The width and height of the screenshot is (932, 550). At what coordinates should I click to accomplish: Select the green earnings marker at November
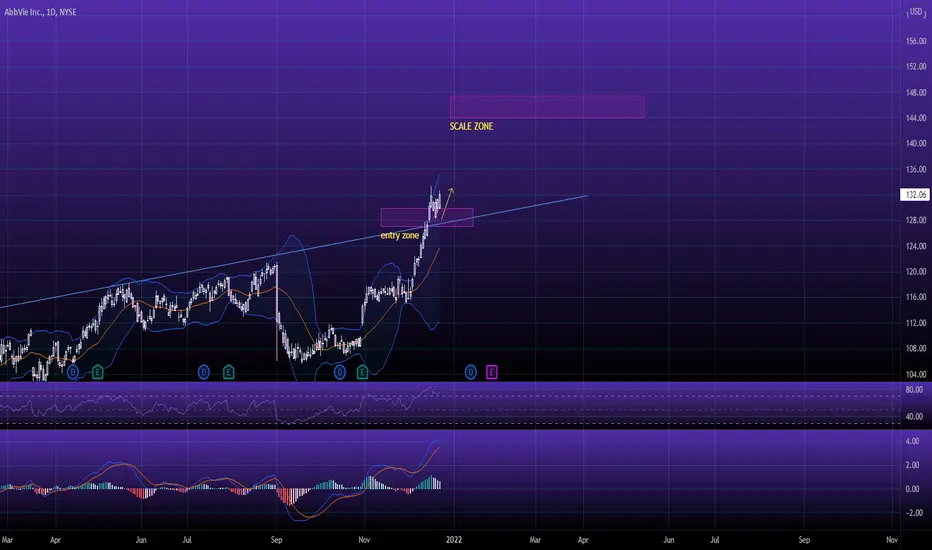pyautogui.click(x=362, y=372)
